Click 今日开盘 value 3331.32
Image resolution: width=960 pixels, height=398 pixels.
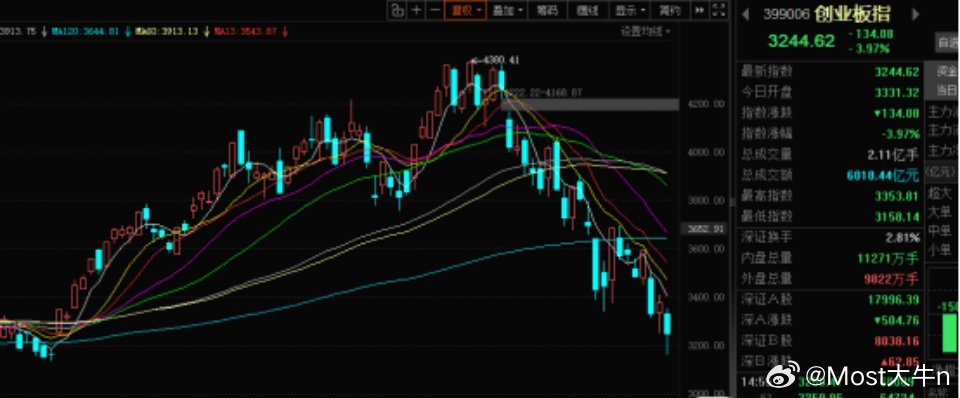(896, 92)
